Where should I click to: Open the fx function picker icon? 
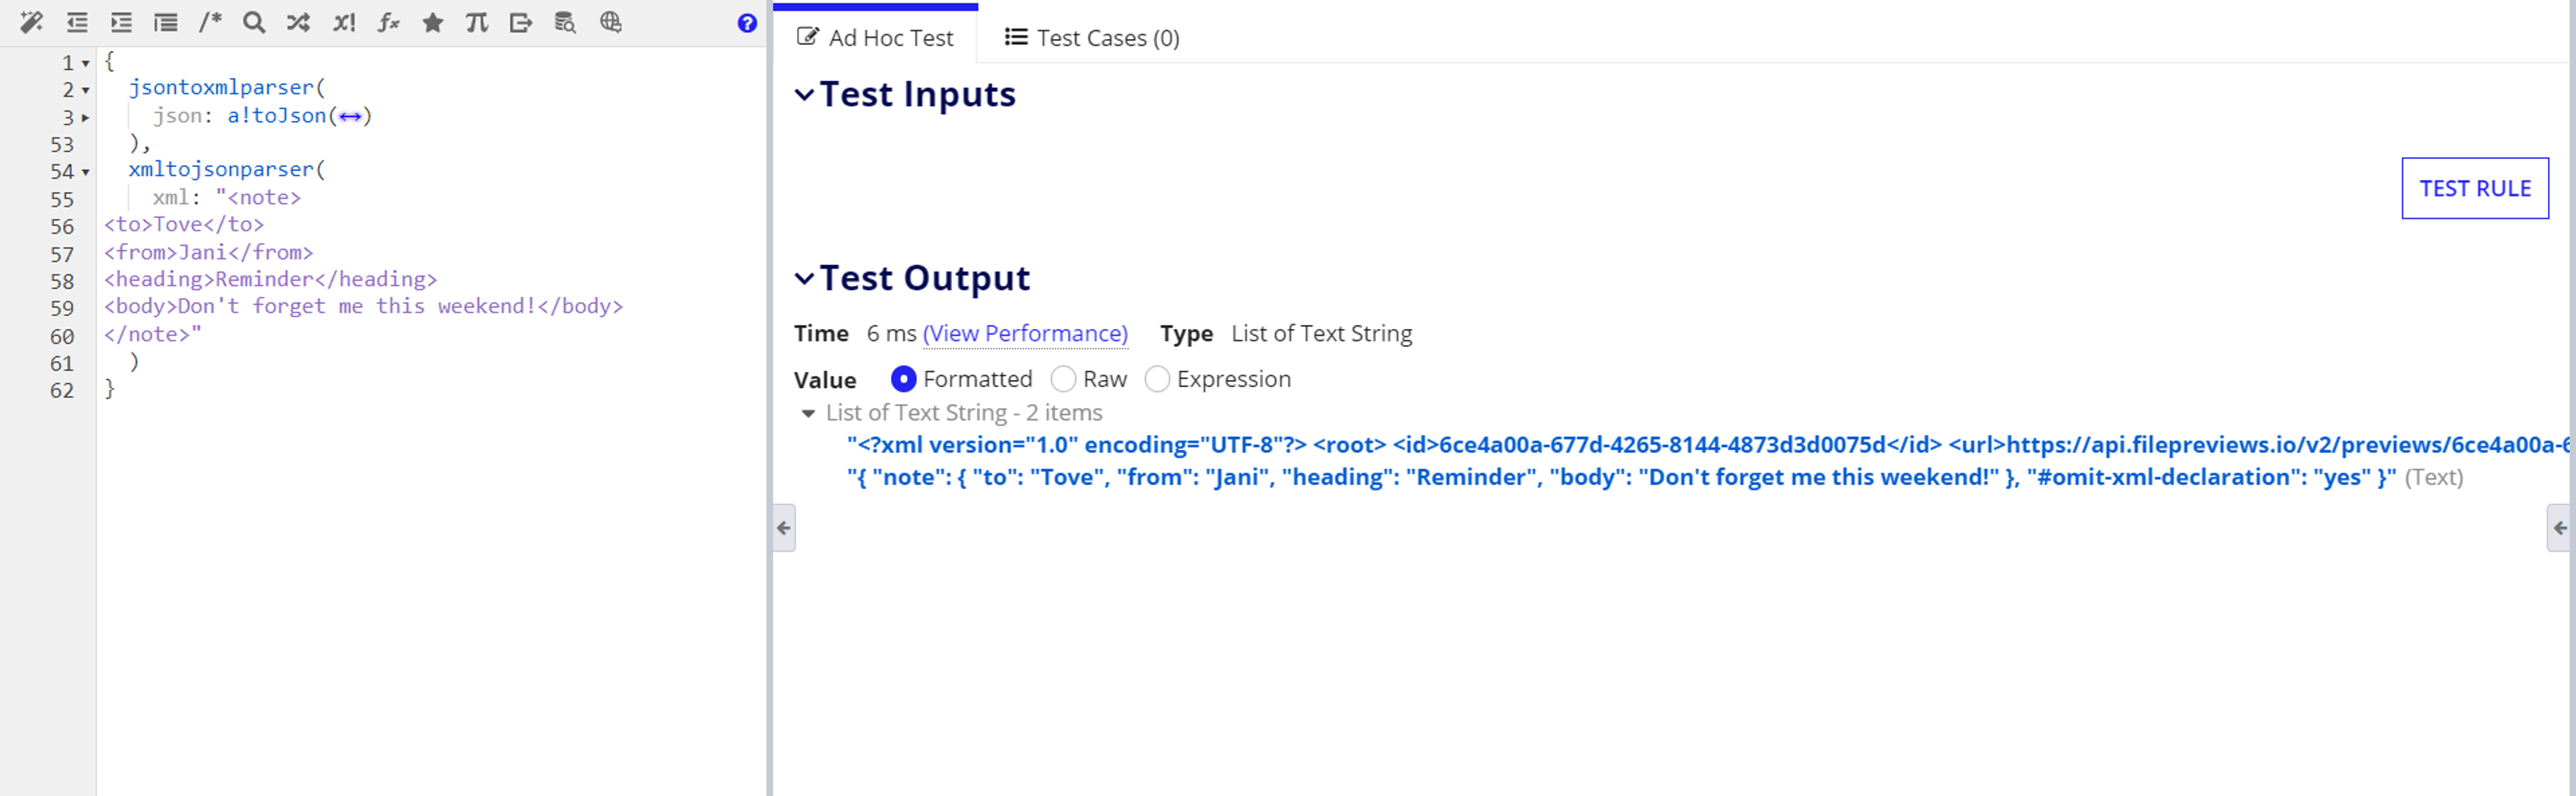388,22
